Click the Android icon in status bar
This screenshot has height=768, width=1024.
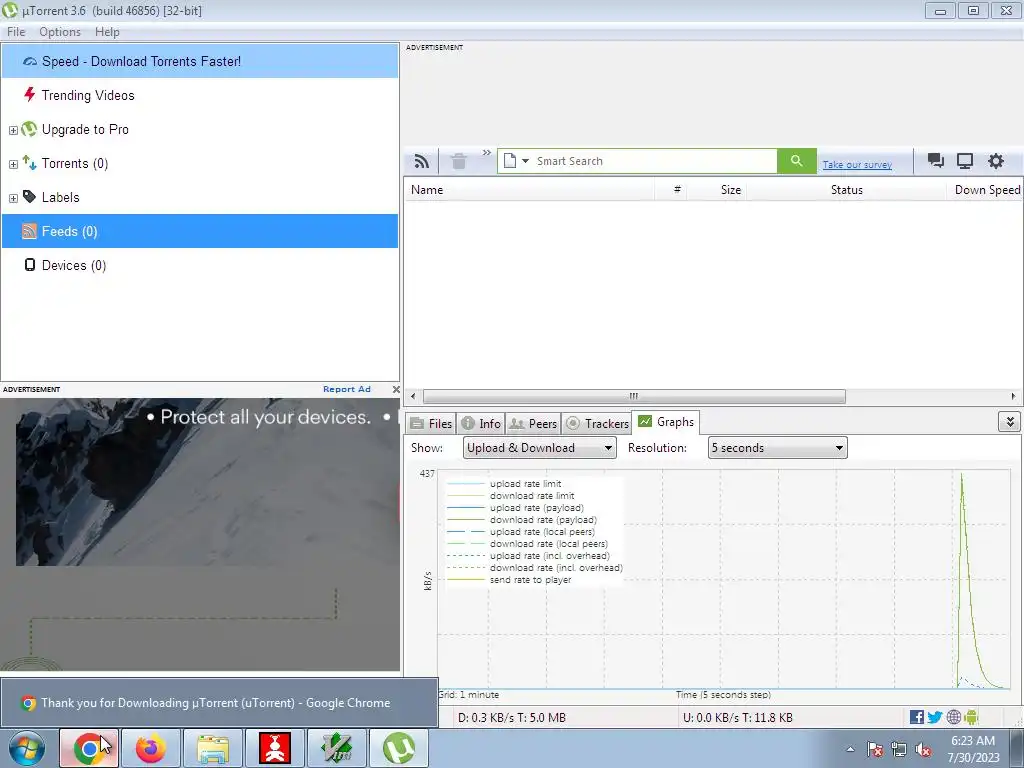(971, 717)
